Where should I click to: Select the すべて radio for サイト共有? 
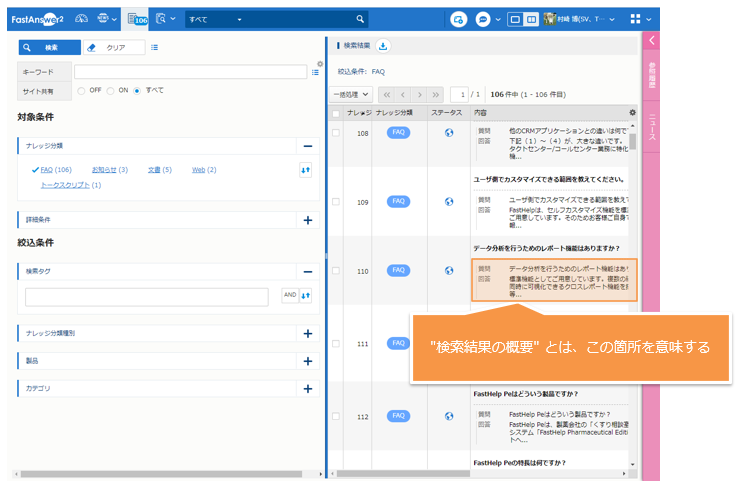click(x=138, y=90)
